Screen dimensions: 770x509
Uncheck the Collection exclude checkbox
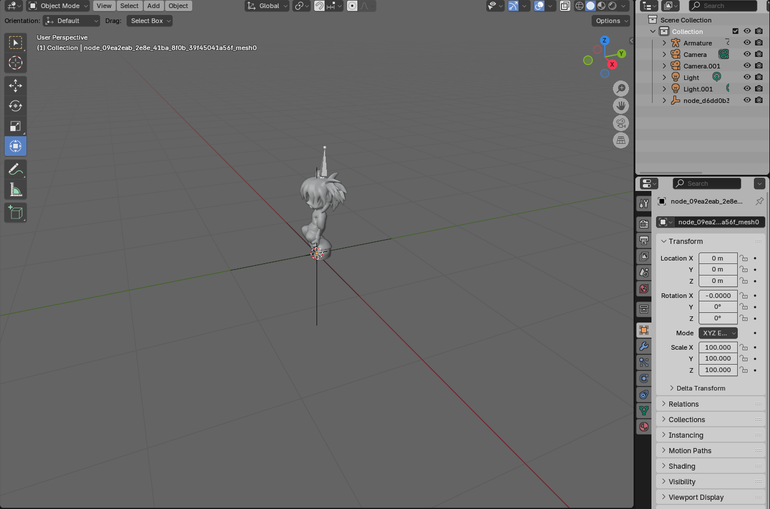coord(735,31)
